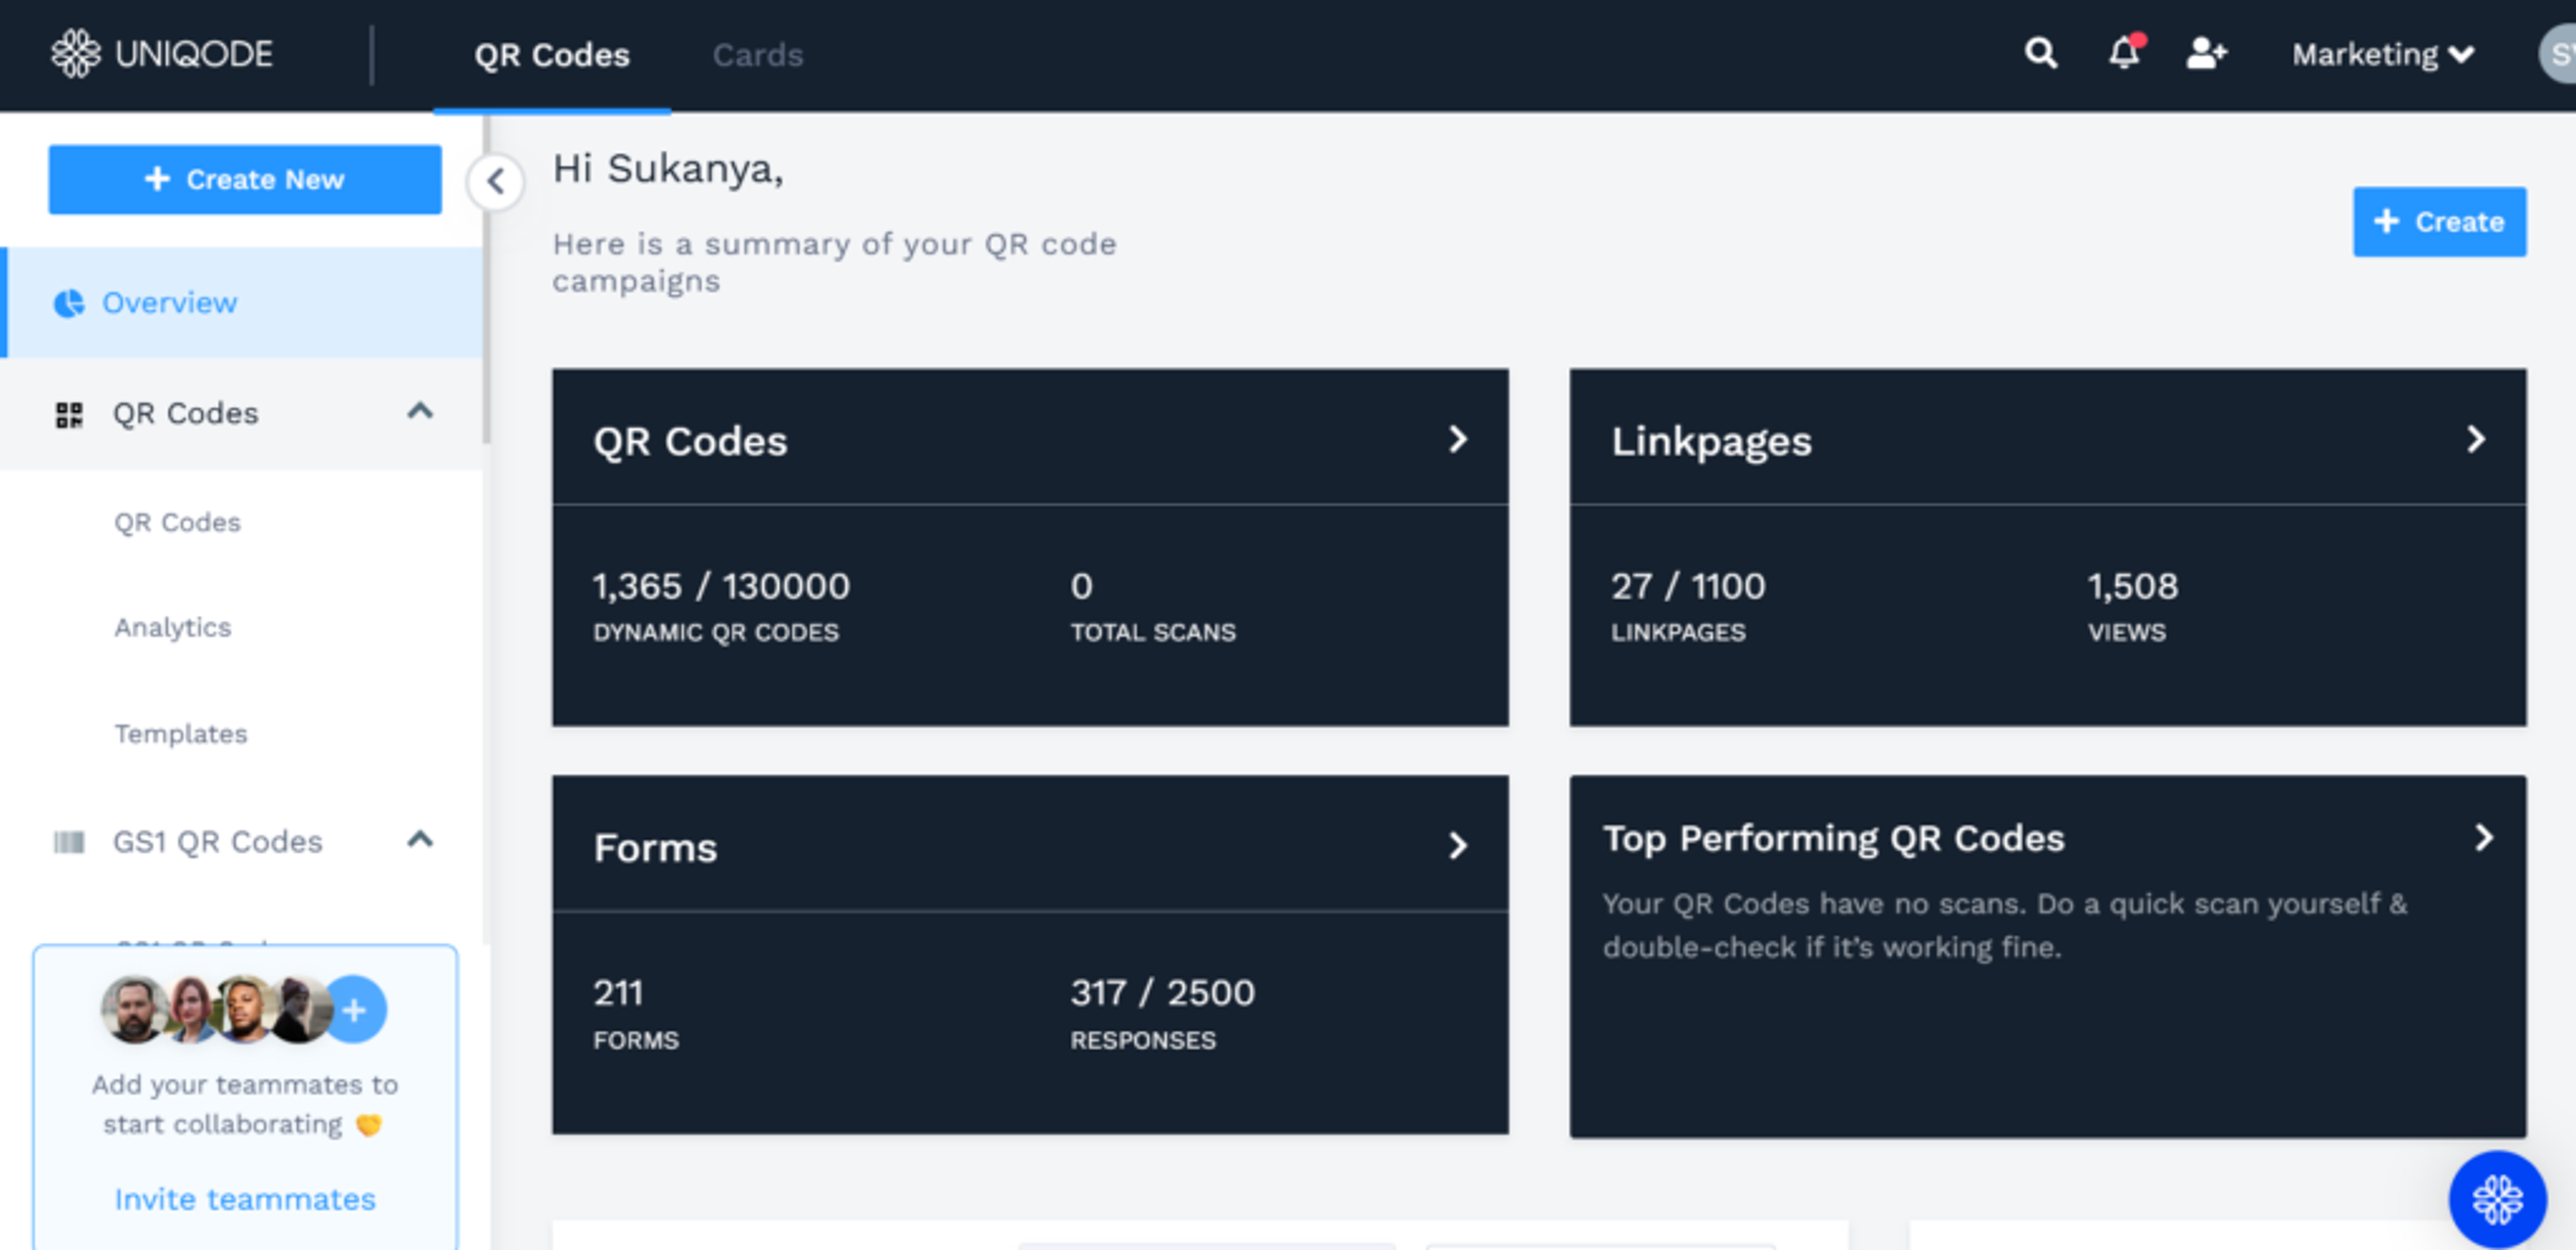Collapse the GS1 QR Codes section
The height and width of the screenshot is (1250, 2576).
(420, 840)
